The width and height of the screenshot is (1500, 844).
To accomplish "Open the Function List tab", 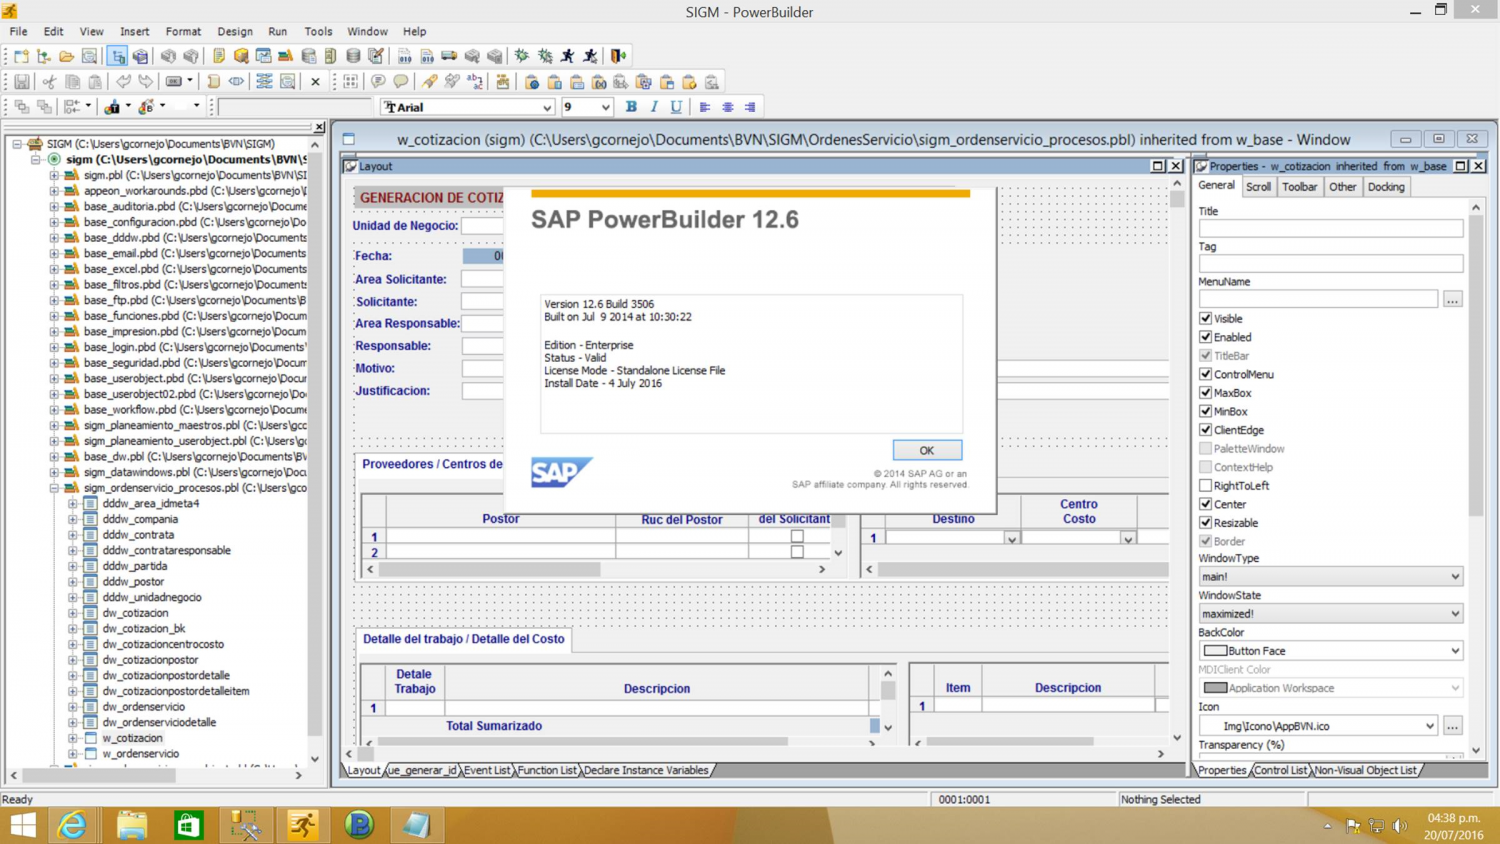I will coord(547,770).
